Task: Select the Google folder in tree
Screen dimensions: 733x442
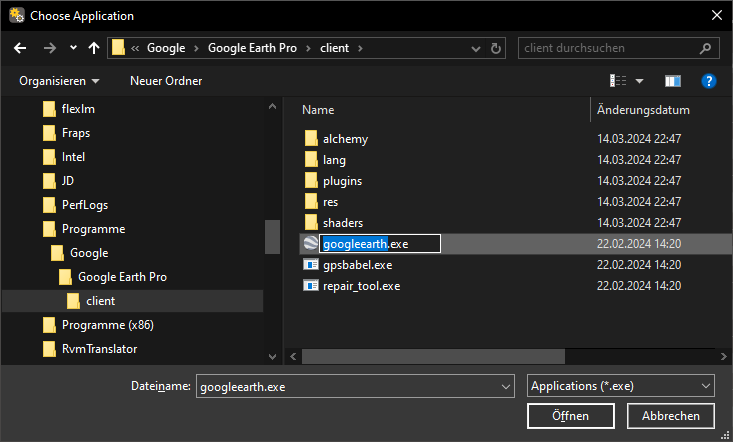Action: [89, 253]
